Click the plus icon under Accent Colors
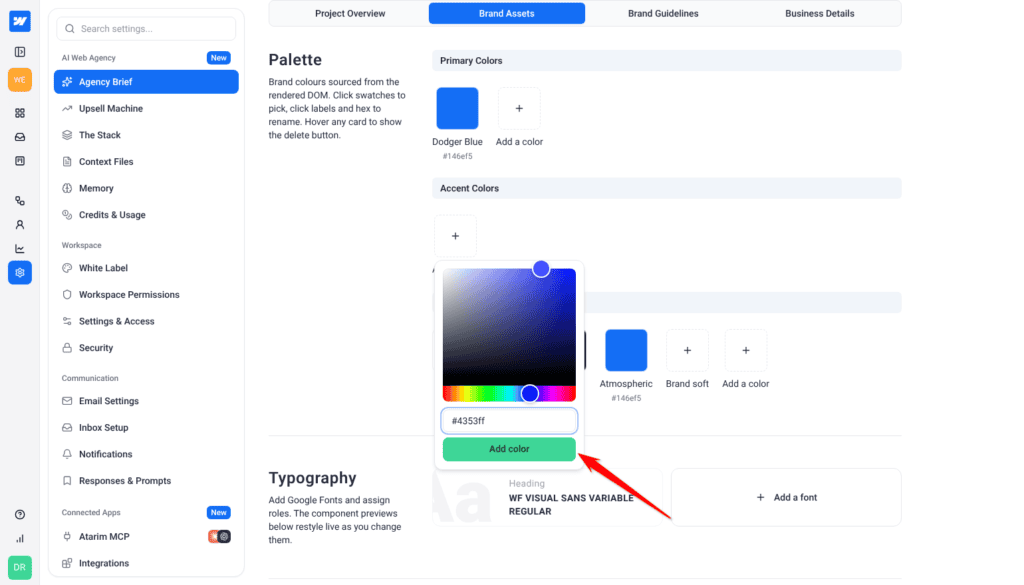This screenshot has width=1024, height=585. 455,236
